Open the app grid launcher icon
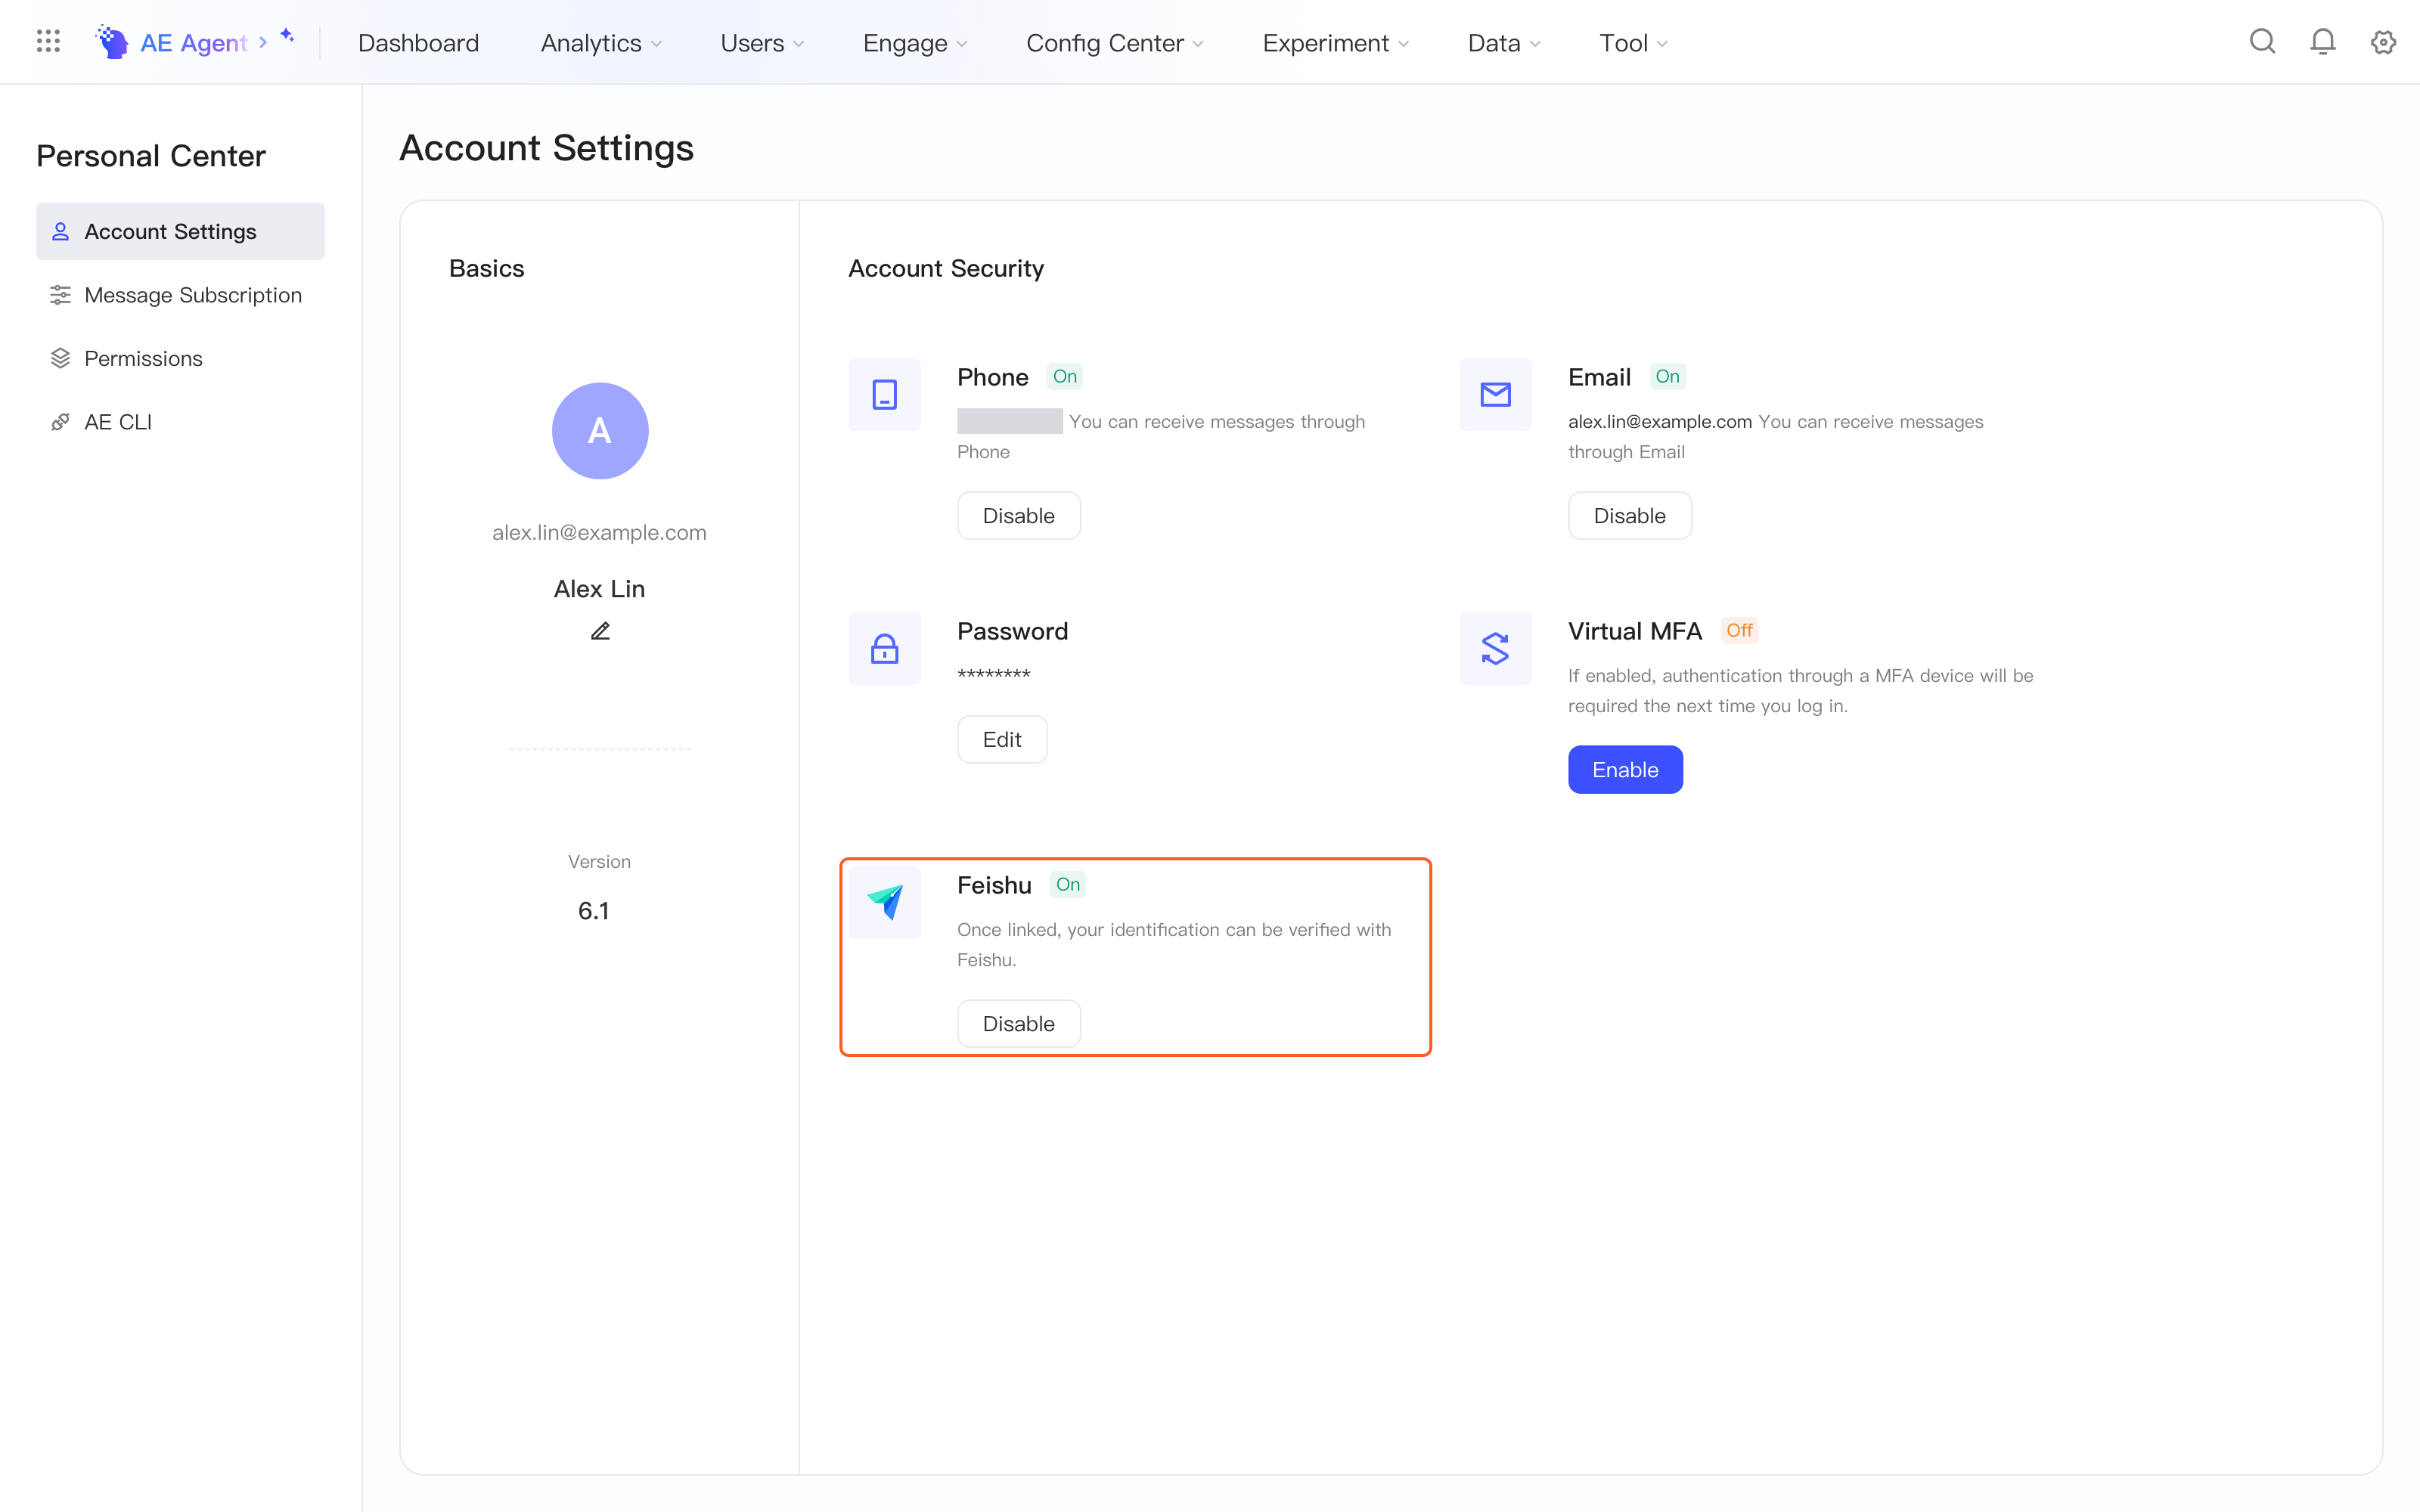 click(48, 42)
